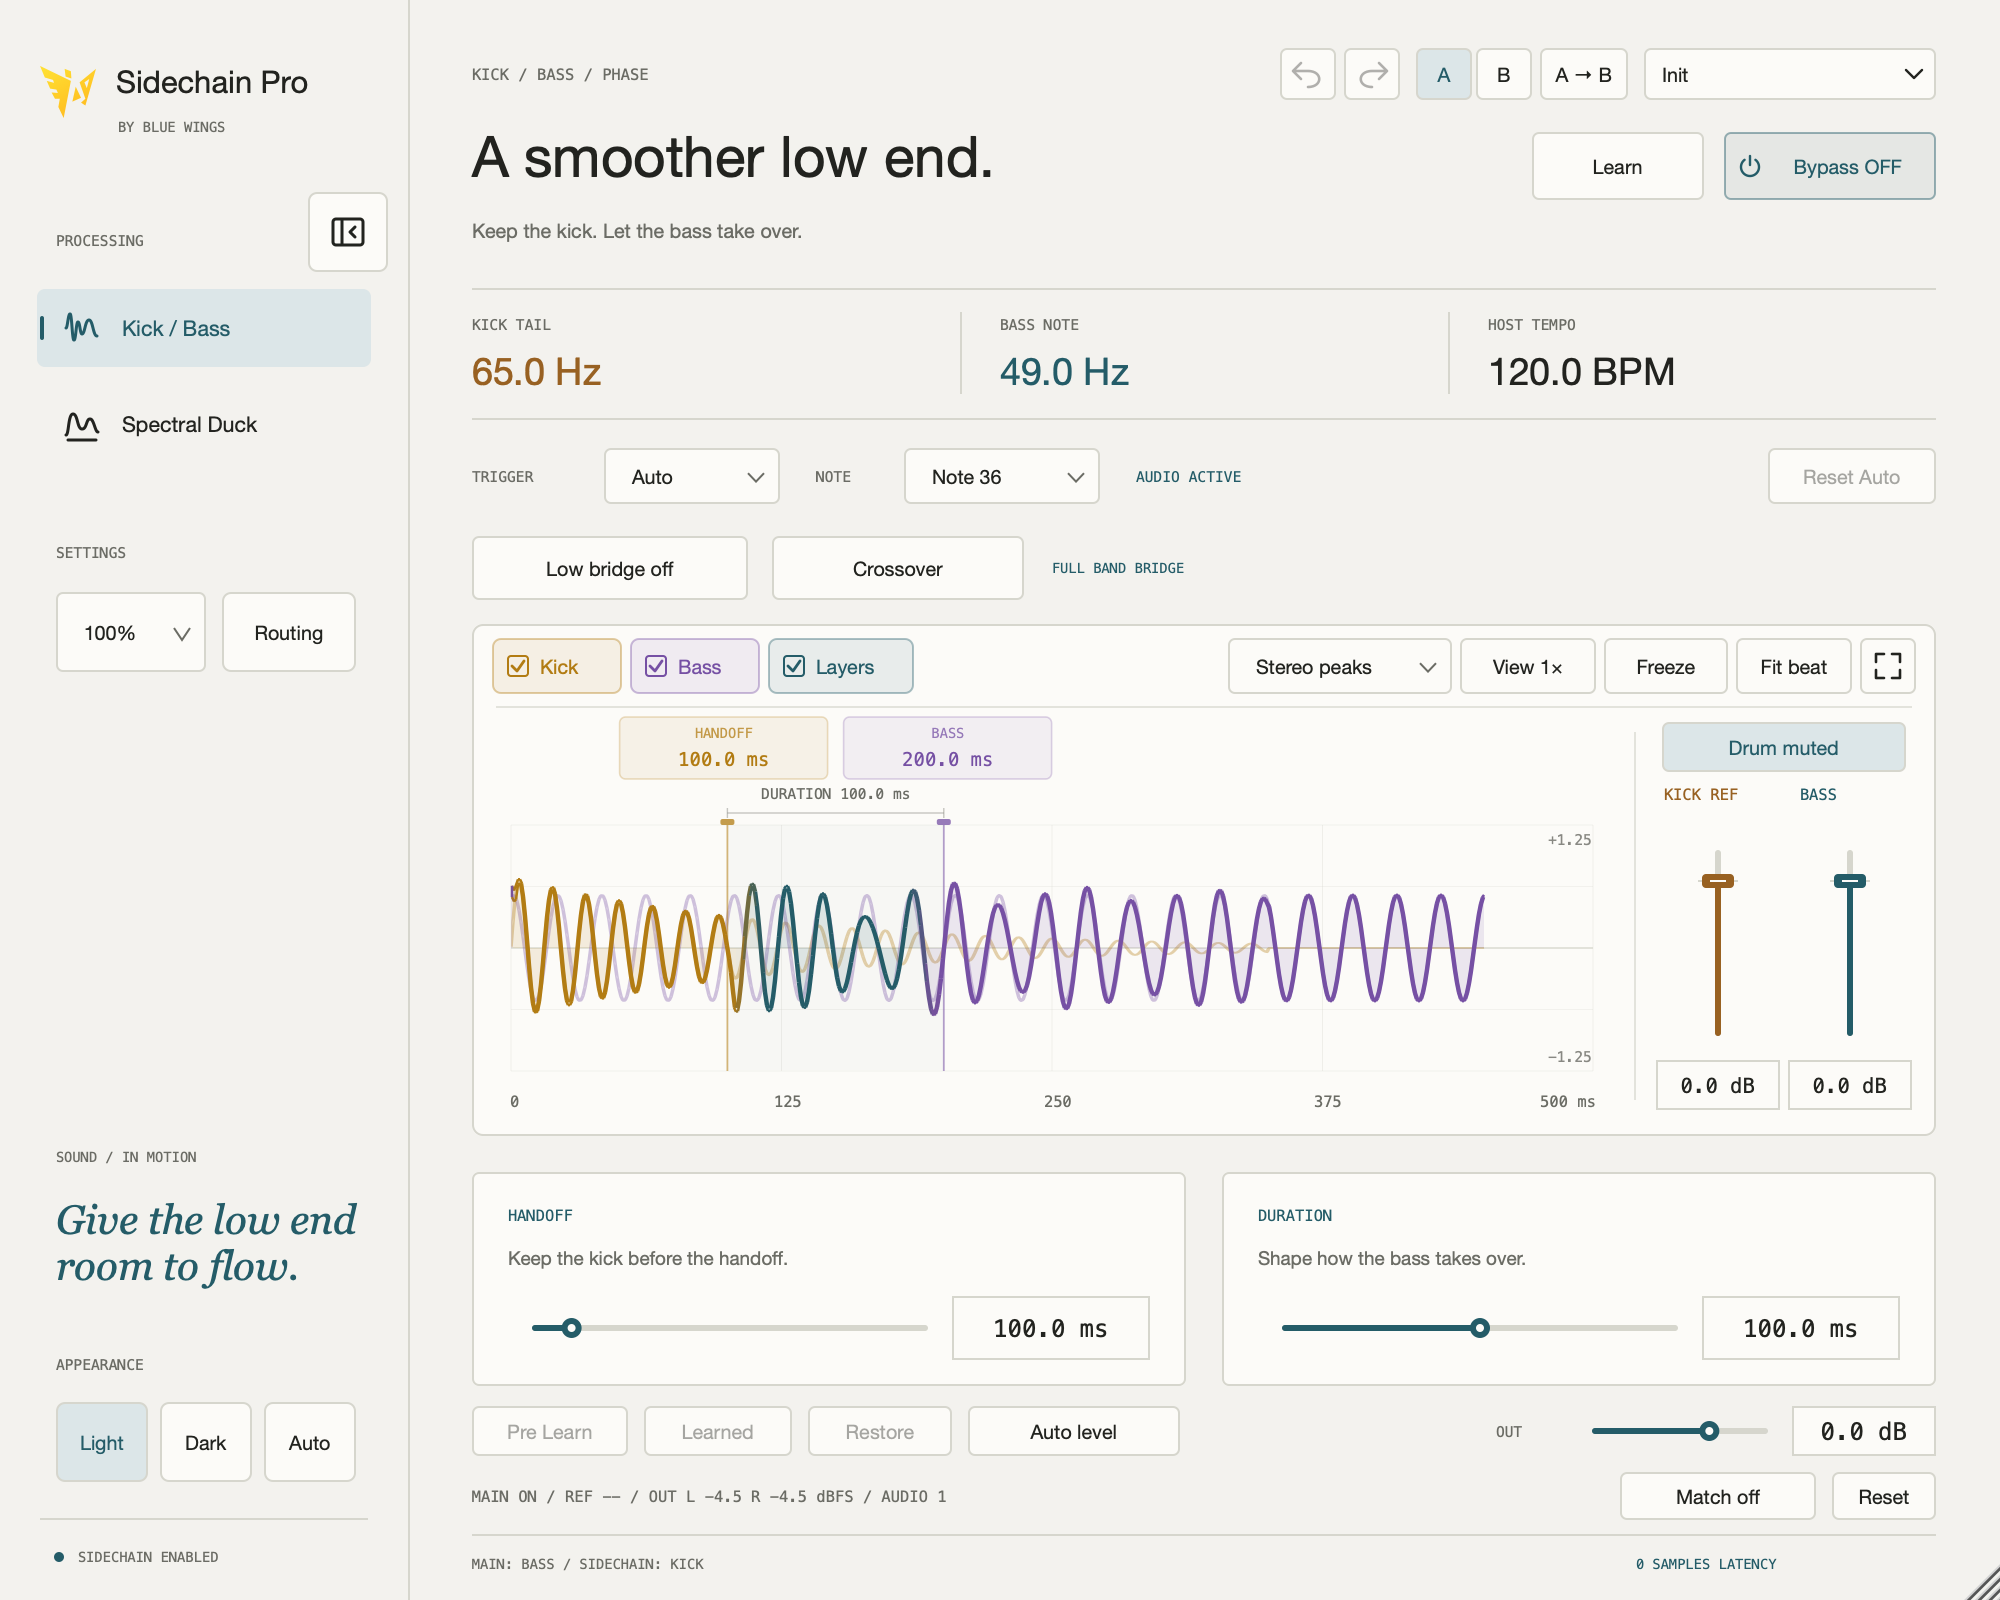Click the Sidechain Pro wings logo
The height and width of the screenshot is (1600, 2000).
pyautogui.click(x=68, y=91)
